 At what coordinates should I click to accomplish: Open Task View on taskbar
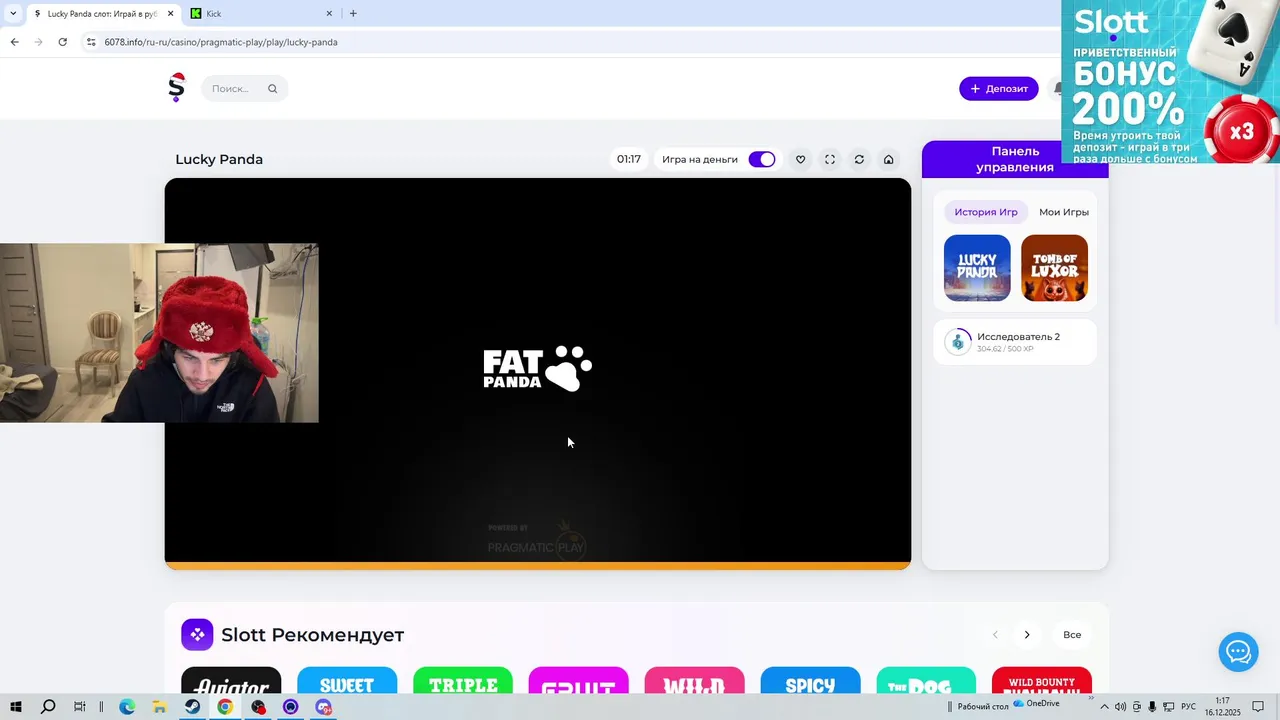(x=80, y=707)
